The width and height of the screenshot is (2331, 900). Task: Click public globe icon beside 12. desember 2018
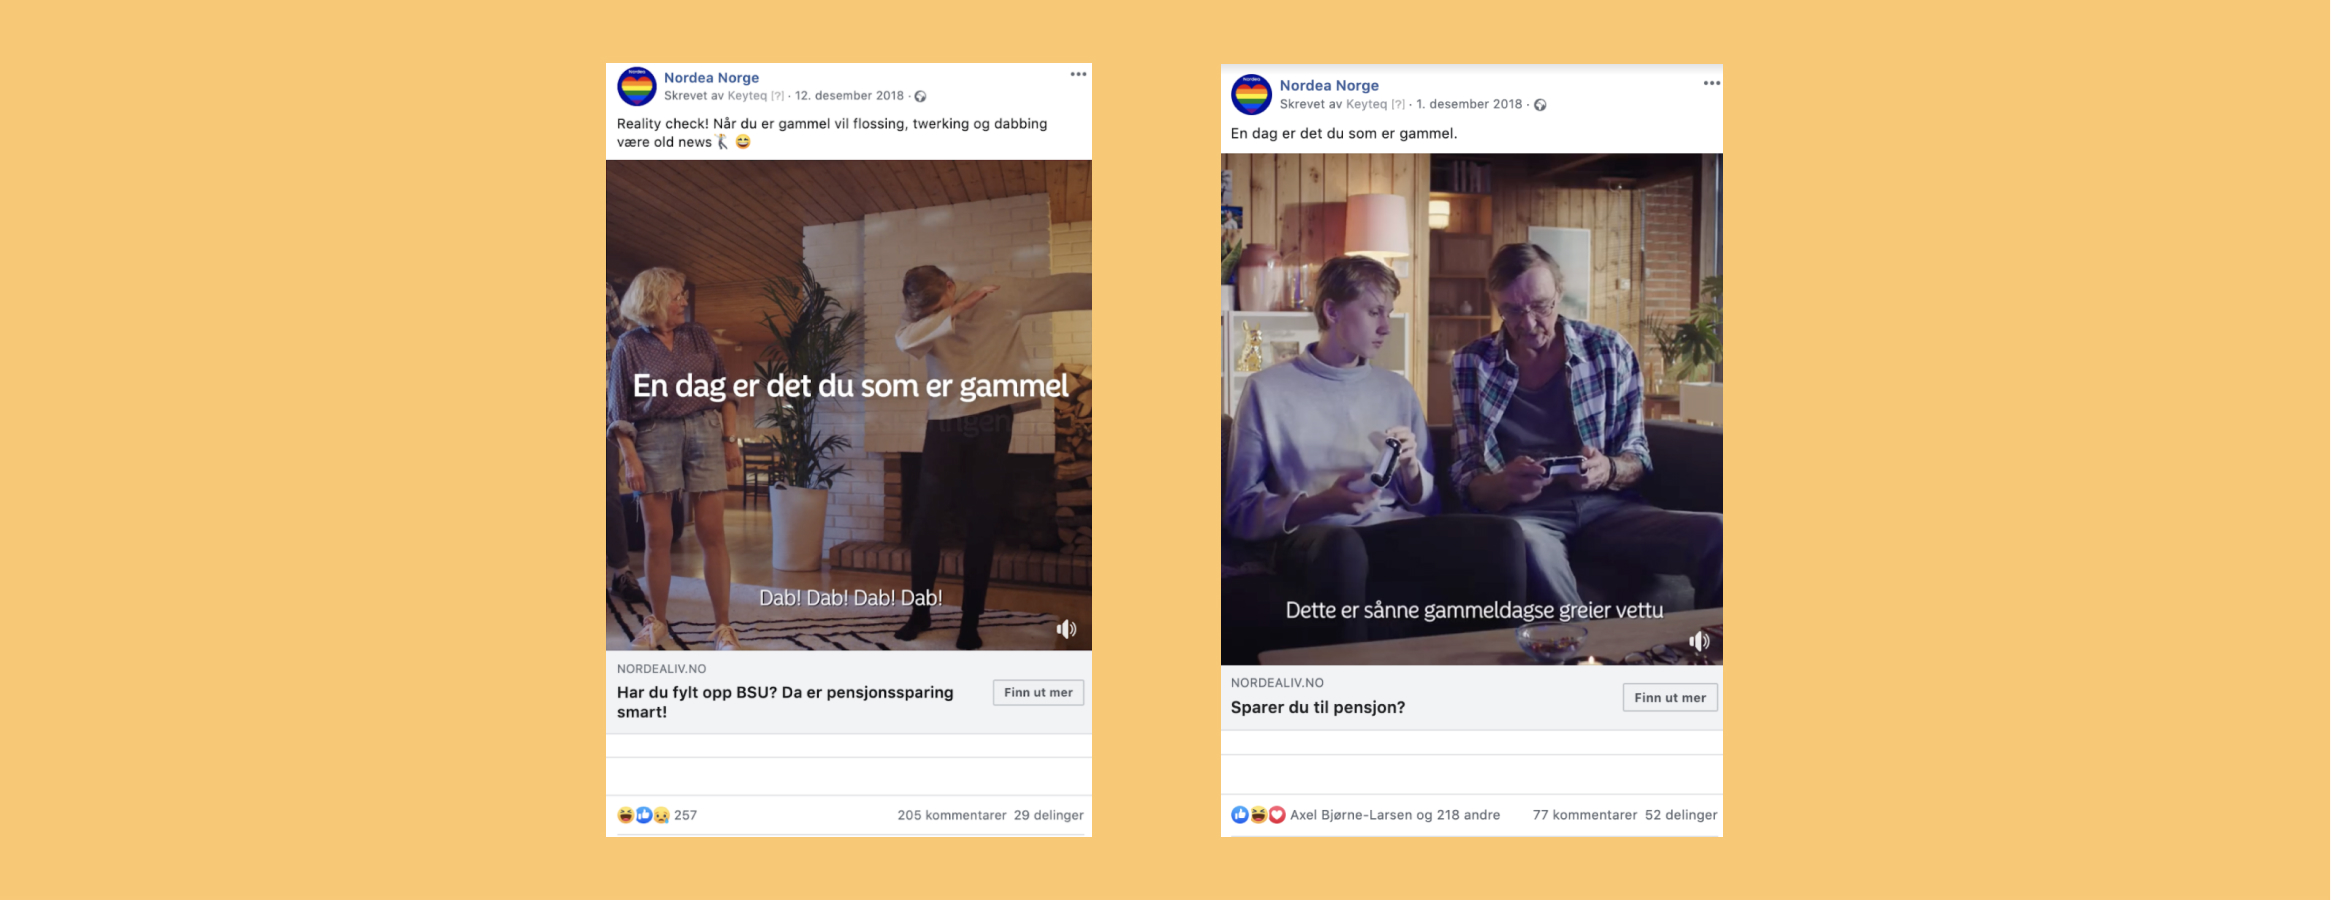[920, 97]
